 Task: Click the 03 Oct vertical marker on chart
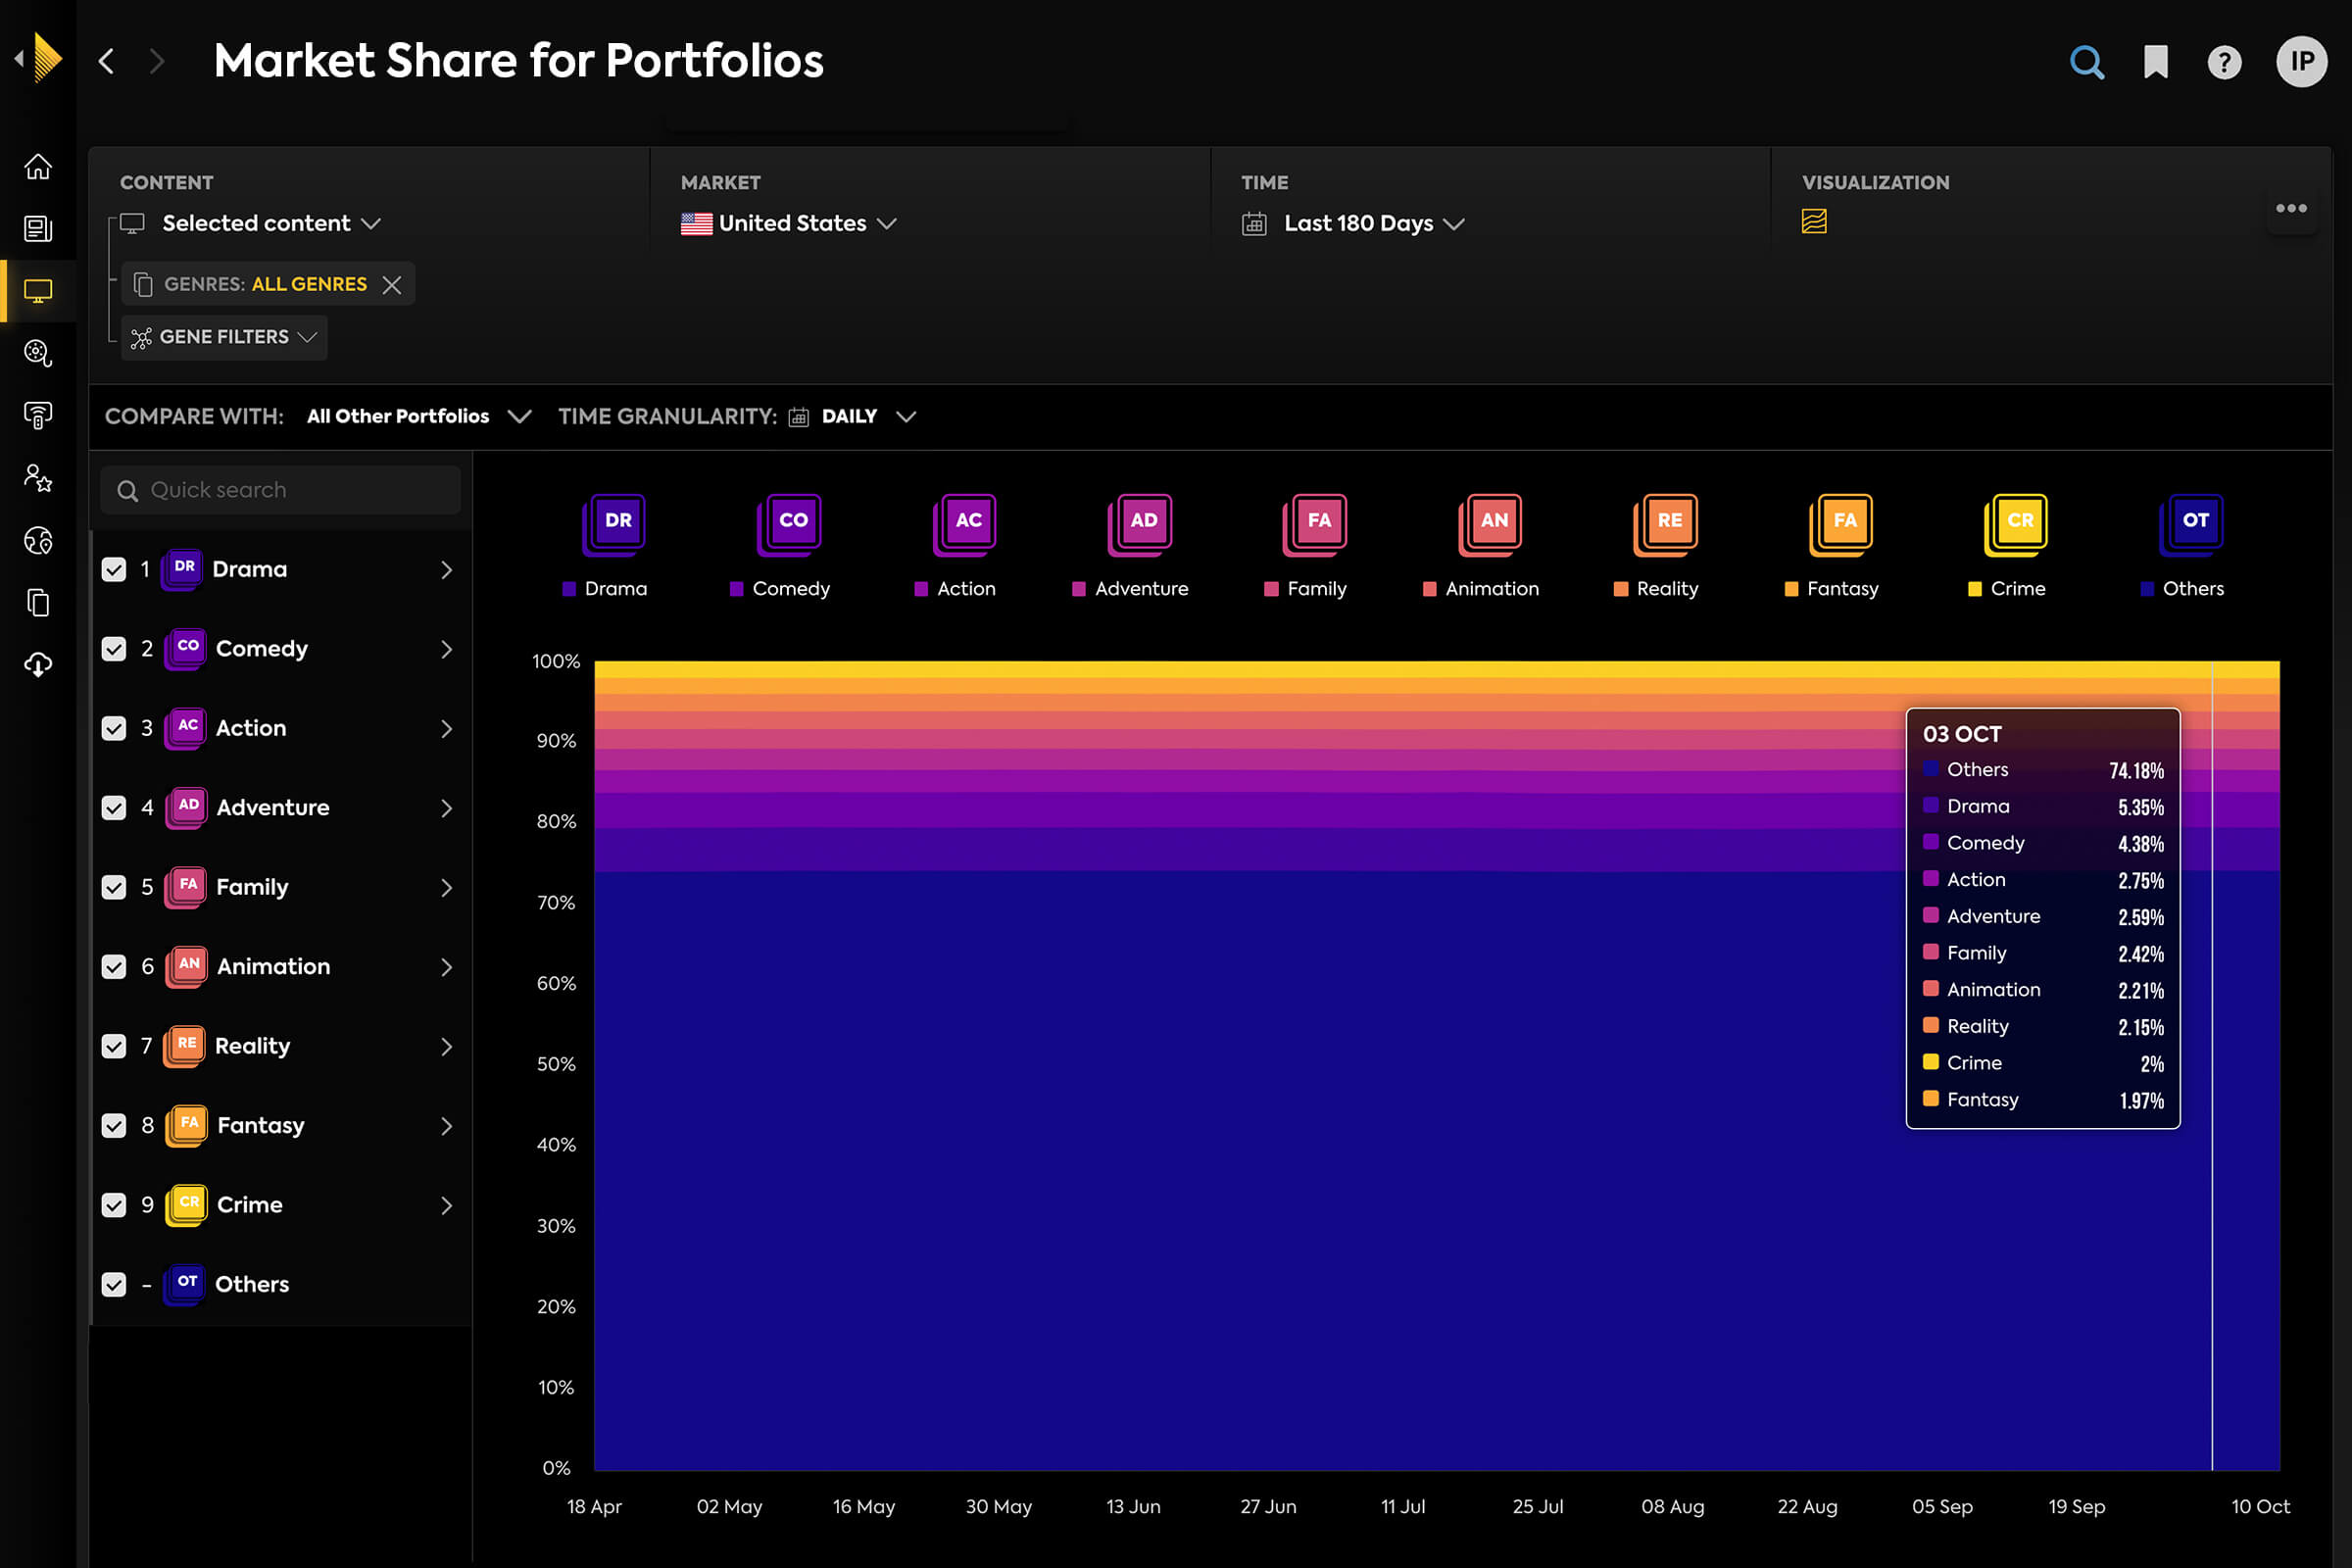click(2212, 1065)
